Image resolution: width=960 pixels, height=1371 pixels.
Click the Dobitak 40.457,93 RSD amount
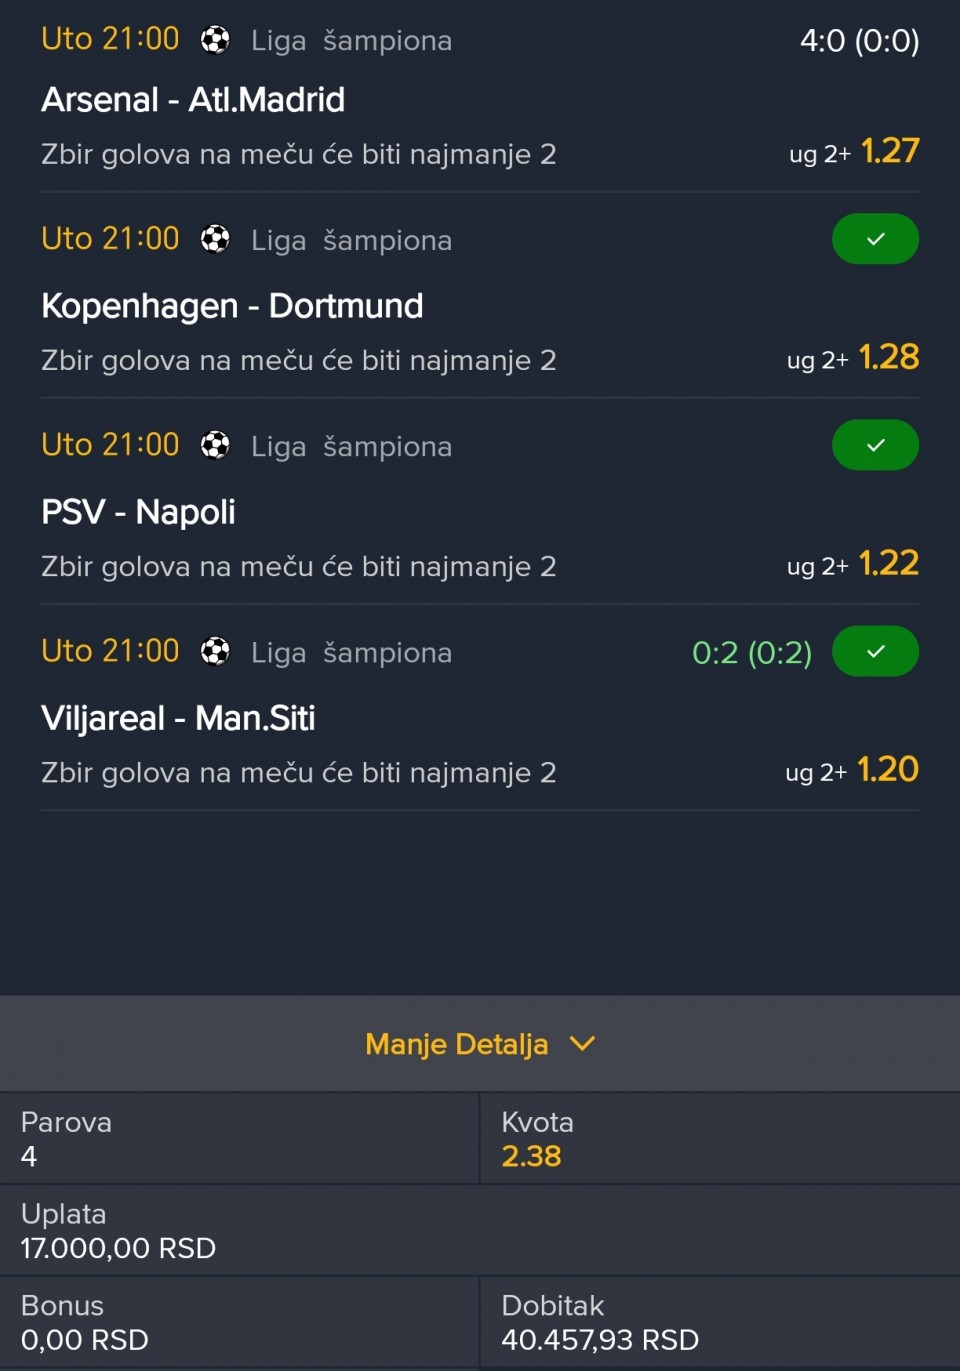point(600,1339)
